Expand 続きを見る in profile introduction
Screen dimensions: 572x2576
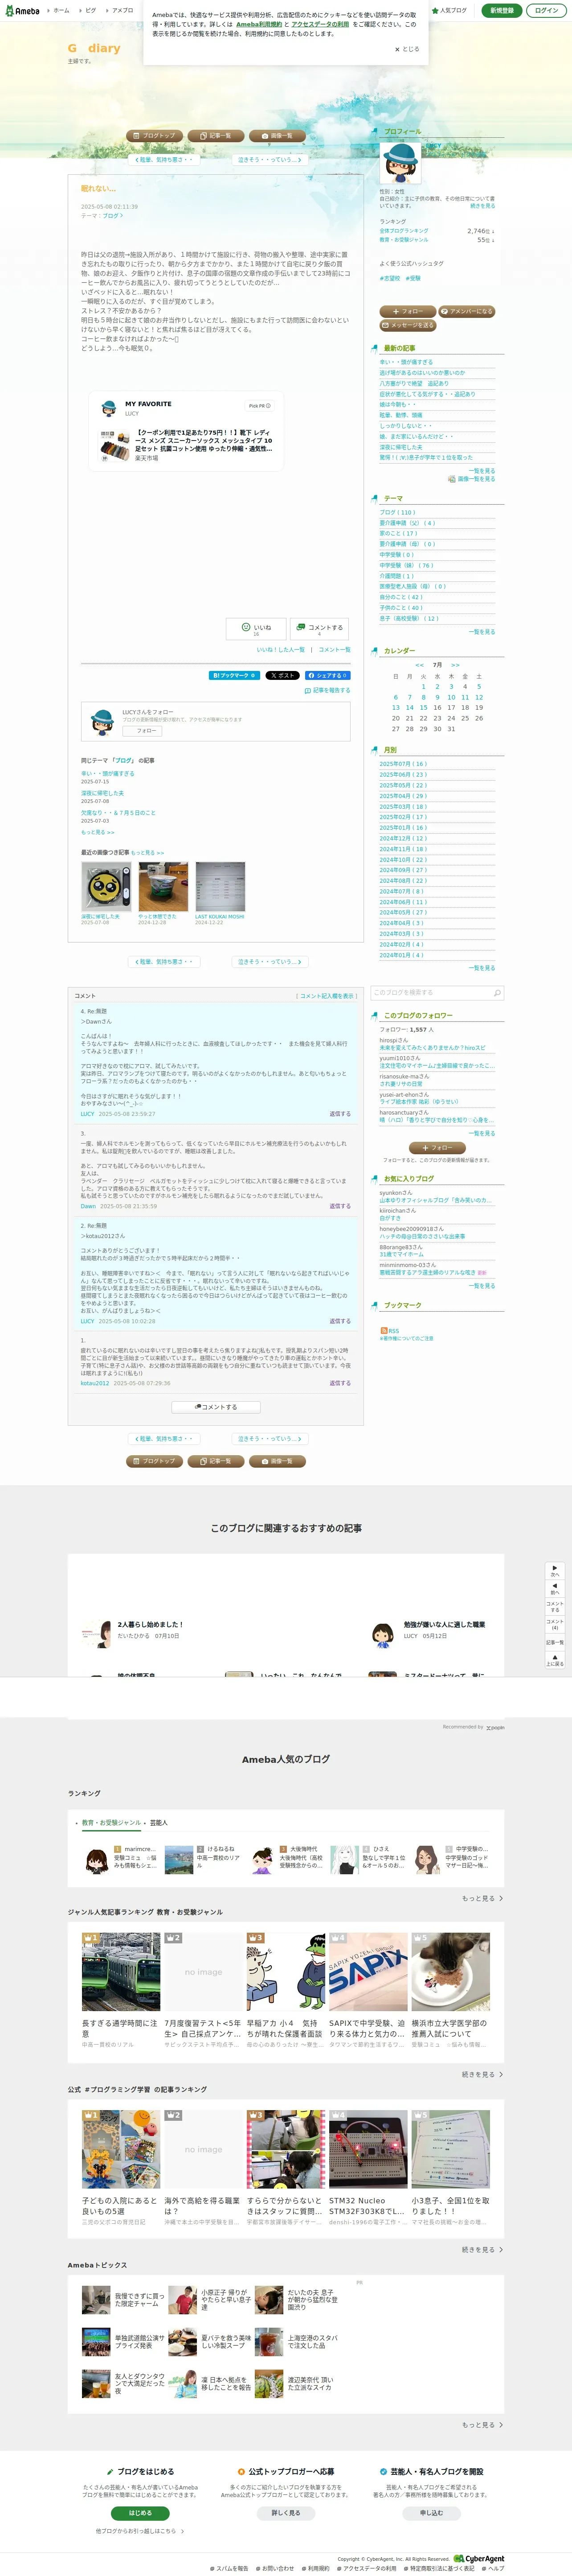pos(482,206)
